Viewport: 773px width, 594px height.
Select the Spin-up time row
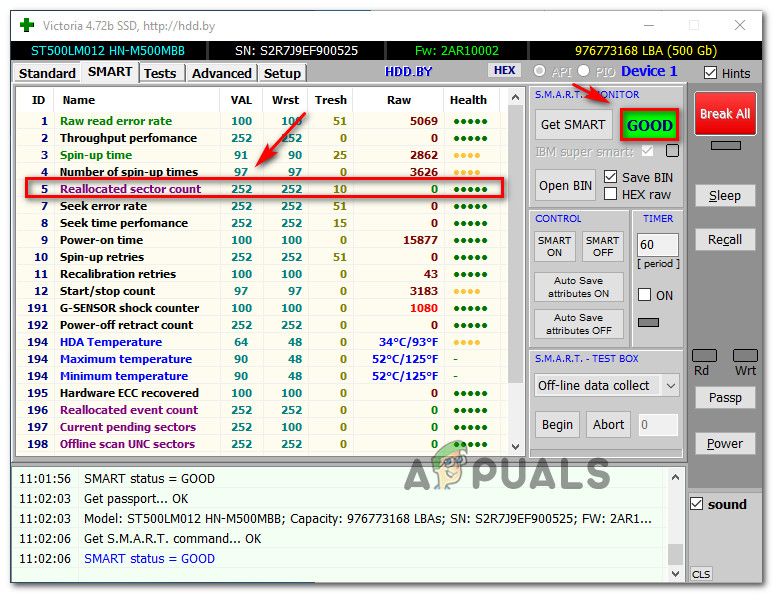[259, 155]
